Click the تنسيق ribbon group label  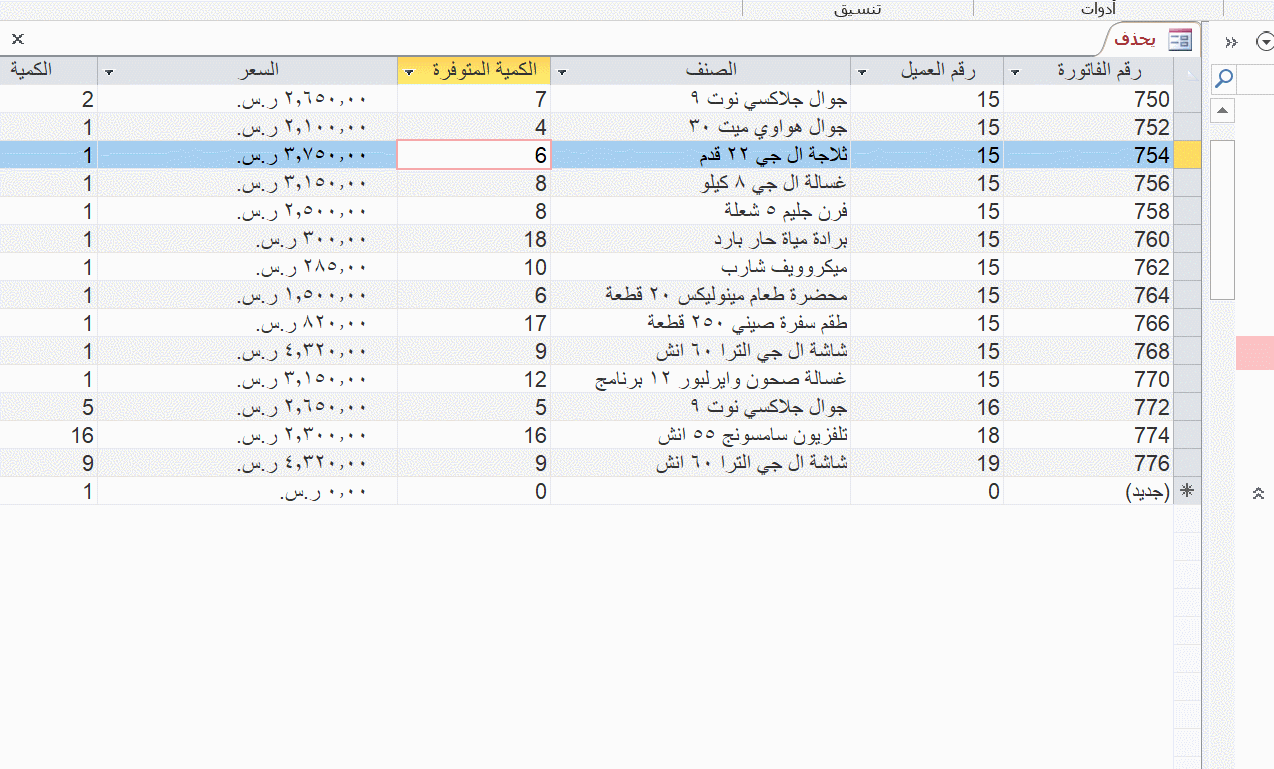tap(858, 9)
